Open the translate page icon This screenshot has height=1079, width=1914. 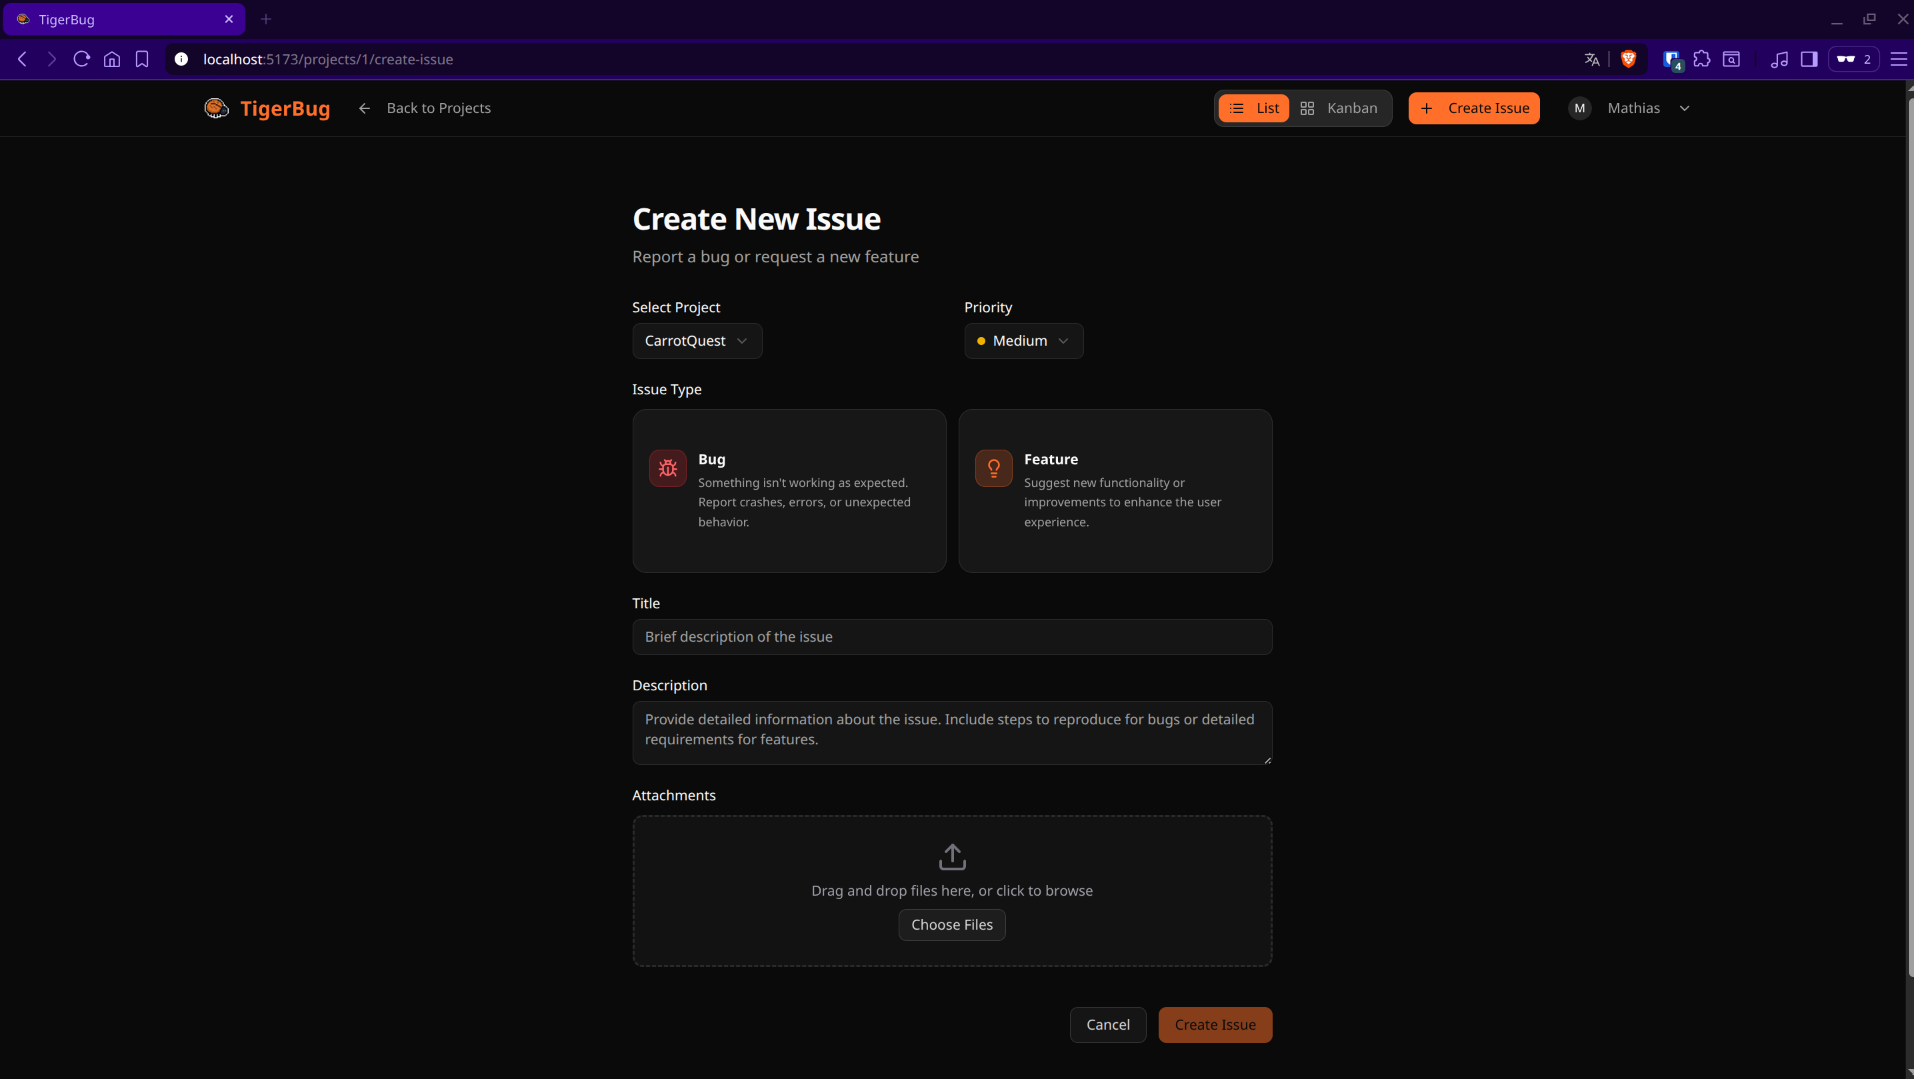[x=1592, y=59]
